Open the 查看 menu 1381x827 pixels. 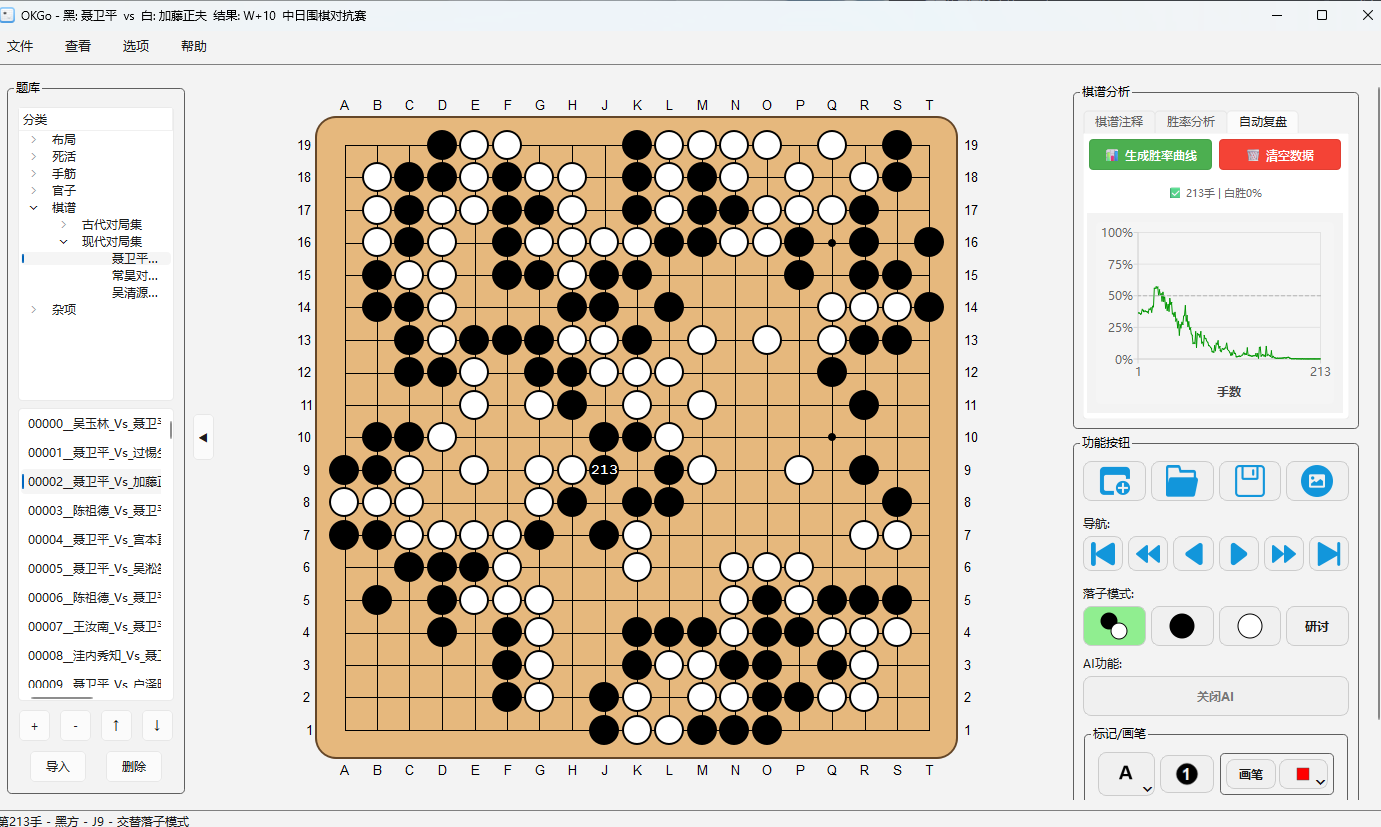coord(78,46)
